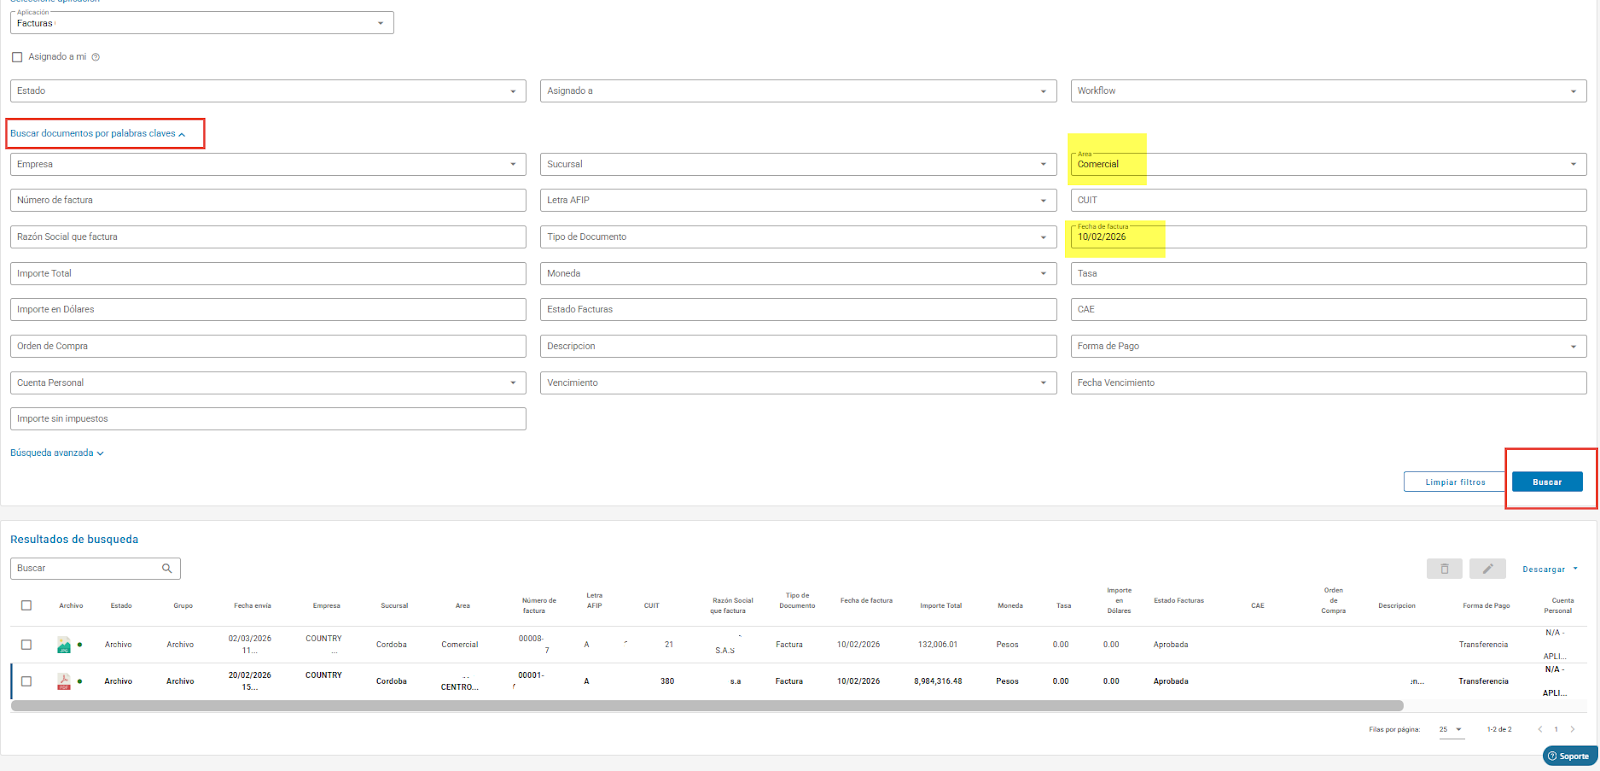Click the Importe en Dólares field

[x=268, y=309]
